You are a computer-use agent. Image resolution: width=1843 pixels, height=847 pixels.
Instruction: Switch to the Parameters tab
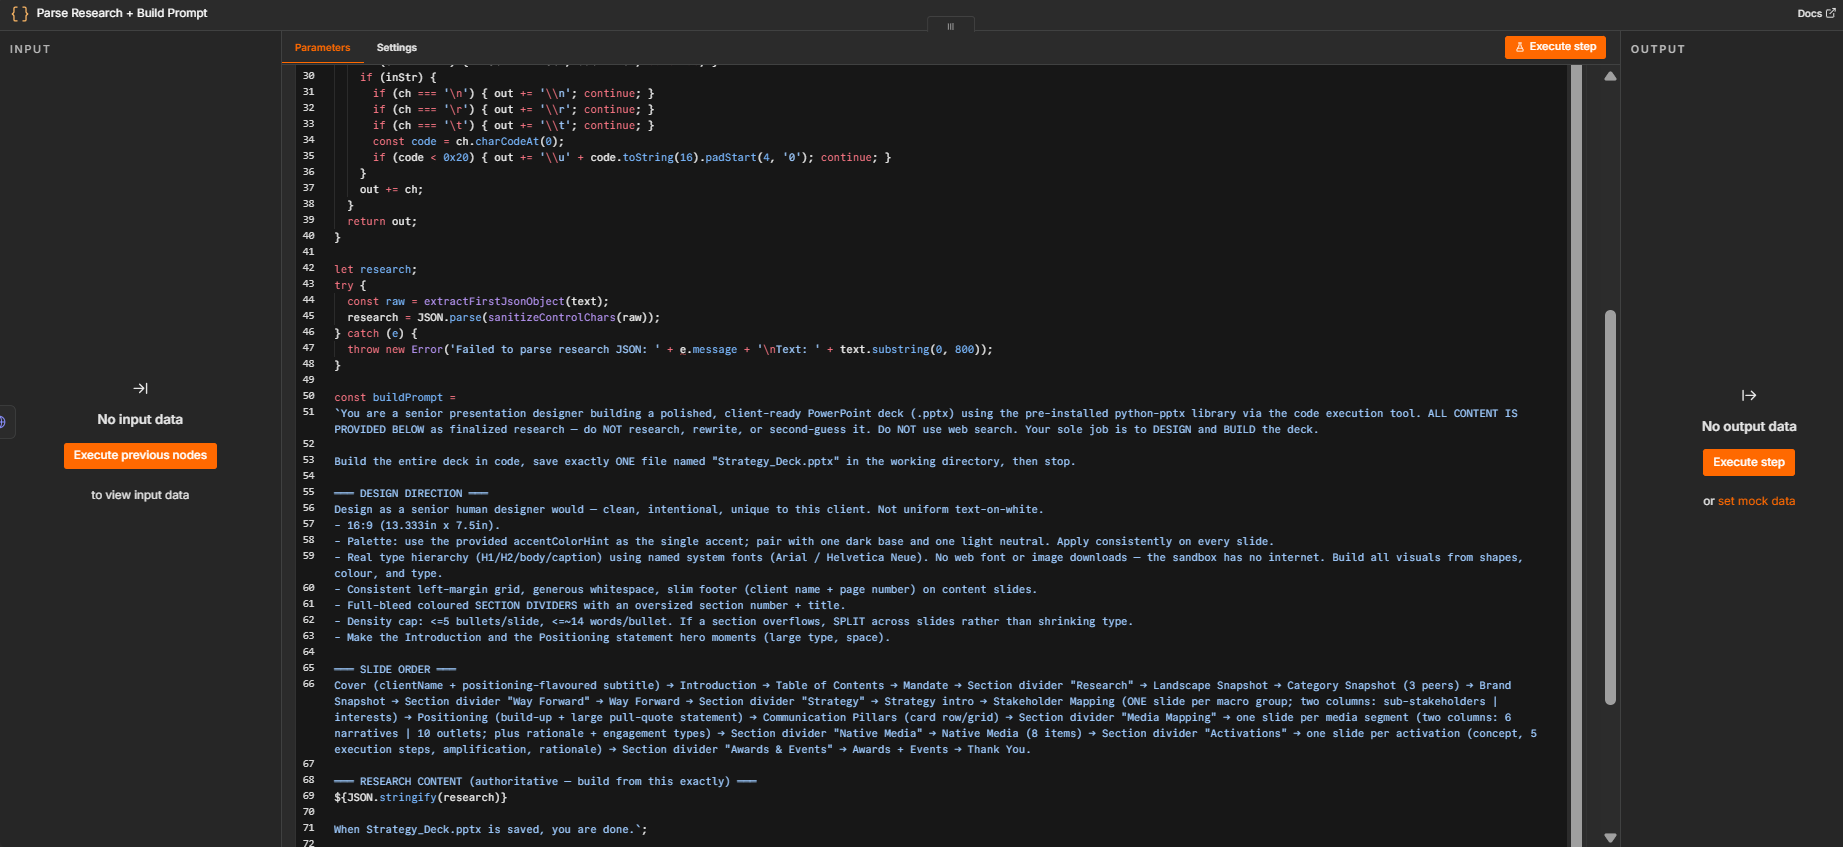pyautogui.click(x=322, y=48)
